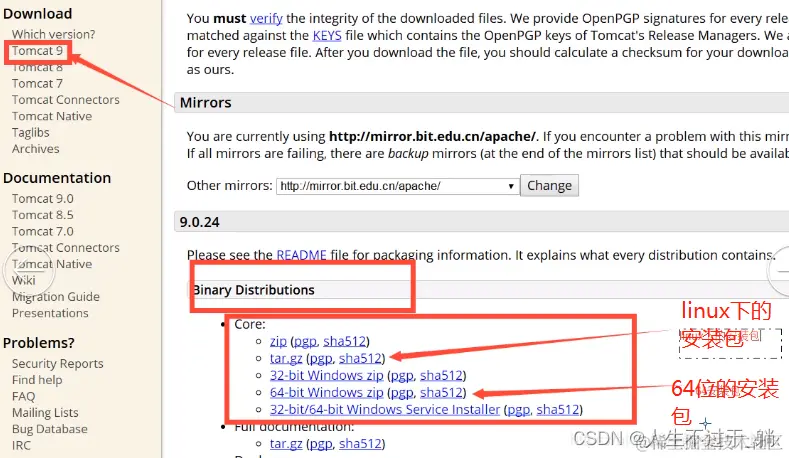Open the Taglibs download link
Viewport: 789px width, 458px height.
[x=31, y=132]
